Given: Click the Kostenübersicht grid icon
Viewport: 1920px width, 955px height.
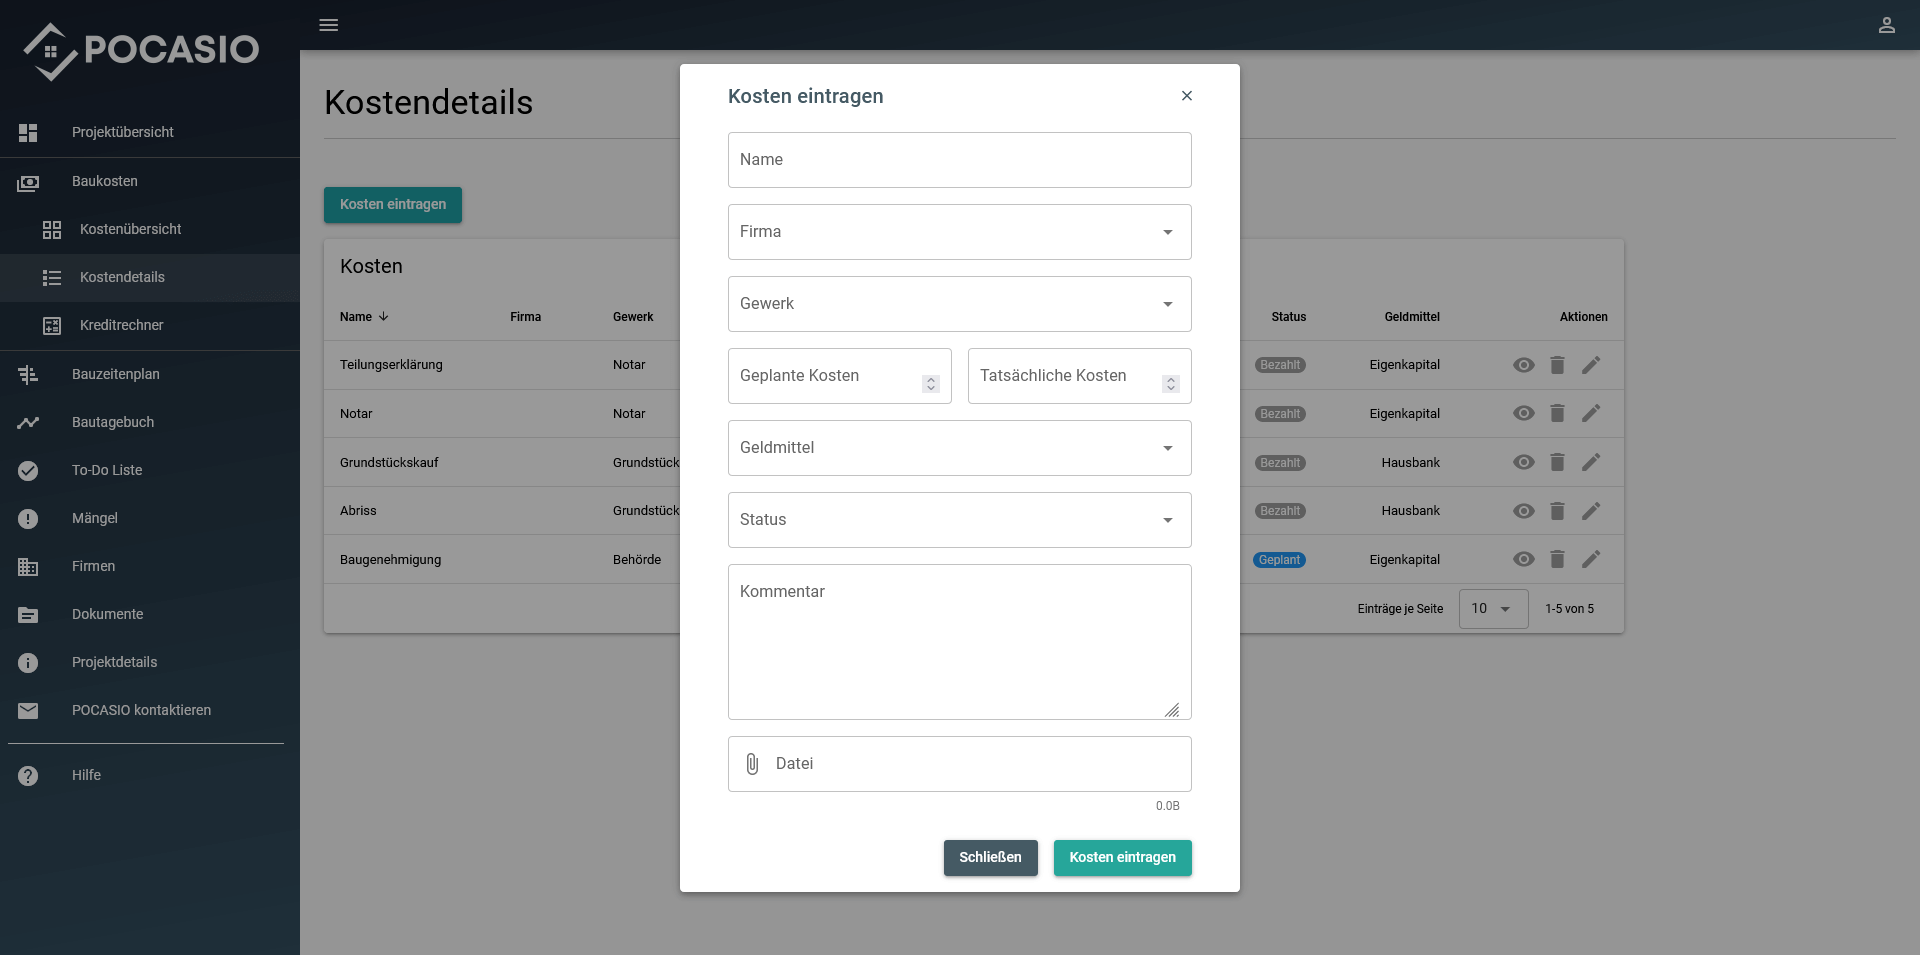Looking at the screenshot, I should (52, 230).
